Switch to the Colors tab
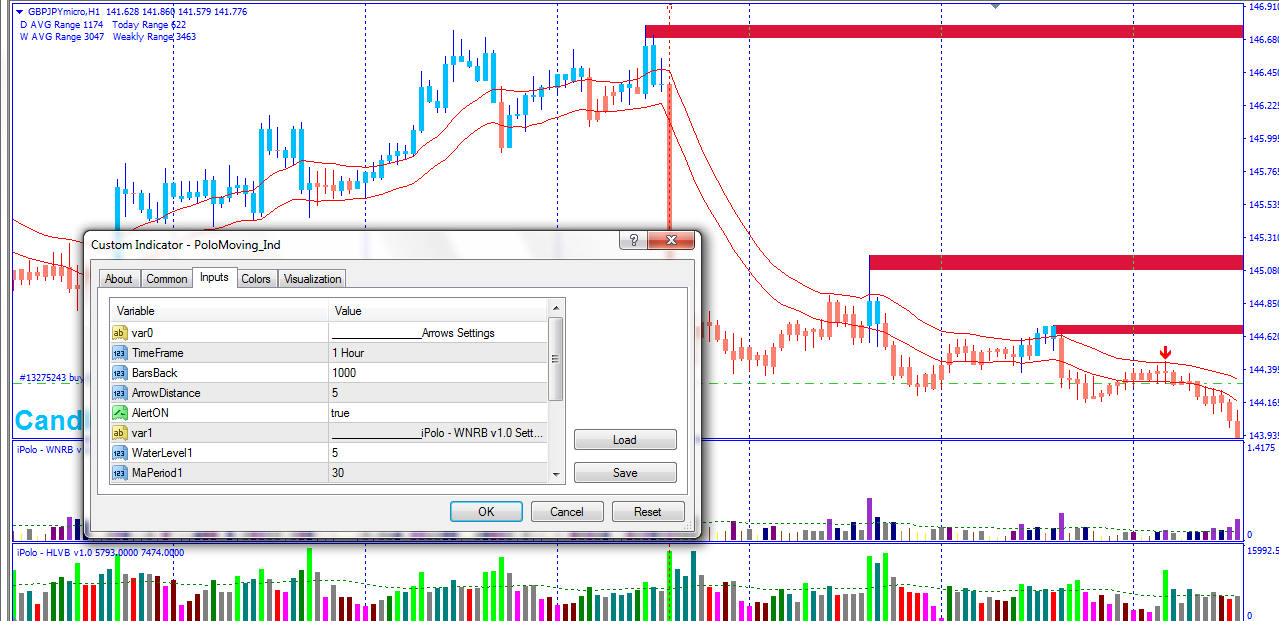Image resolution: width=1279 pixels, height=621 pixels. (x=256, y=279)
